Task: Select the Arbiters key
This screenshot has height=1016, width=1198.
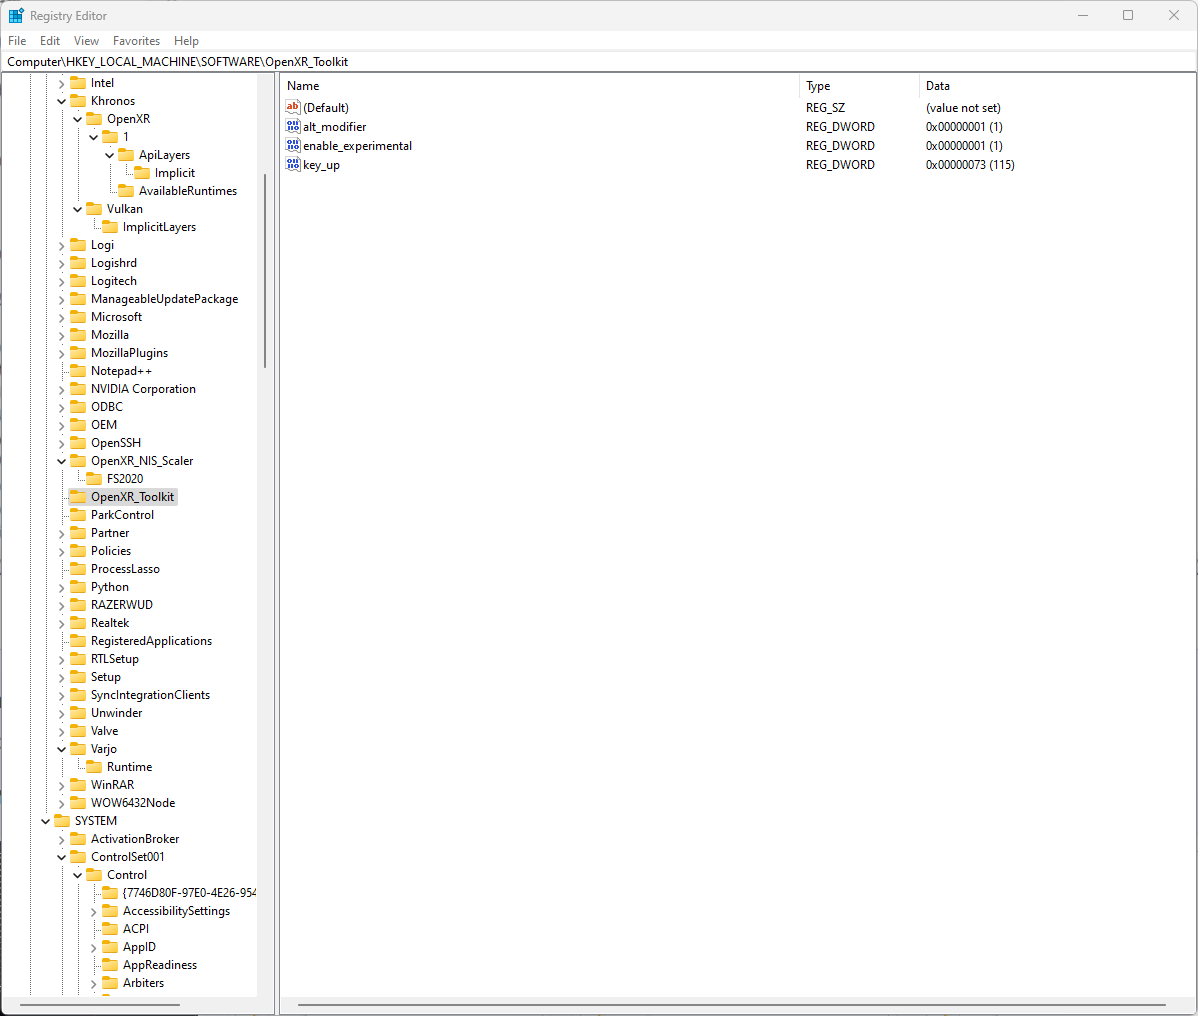Action: (x=143, y=983)
